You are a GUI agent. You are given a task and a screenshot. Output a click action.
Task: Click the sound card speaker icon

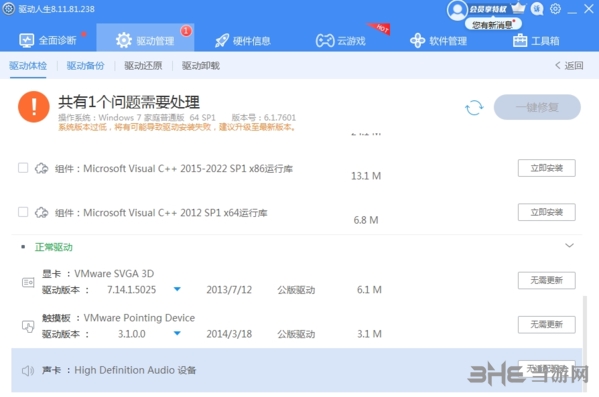(x=28, y=370)
